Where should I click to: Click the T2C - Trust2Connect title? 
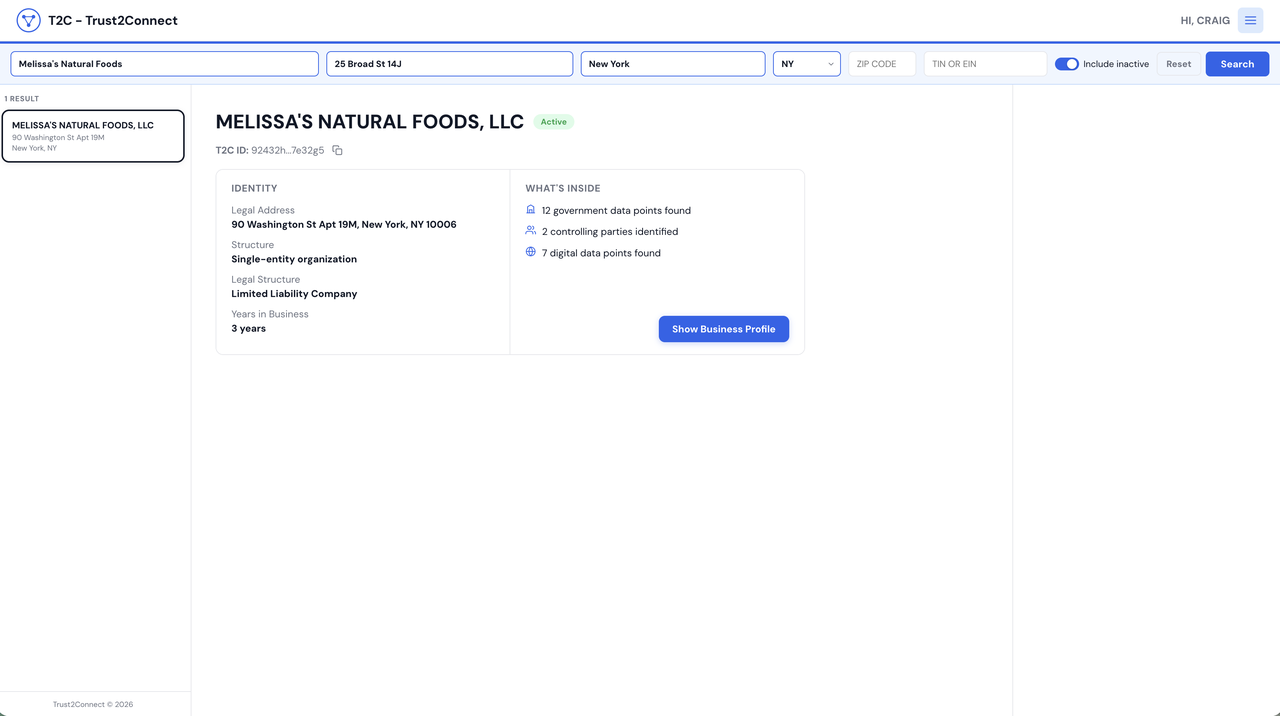point(113,20)
